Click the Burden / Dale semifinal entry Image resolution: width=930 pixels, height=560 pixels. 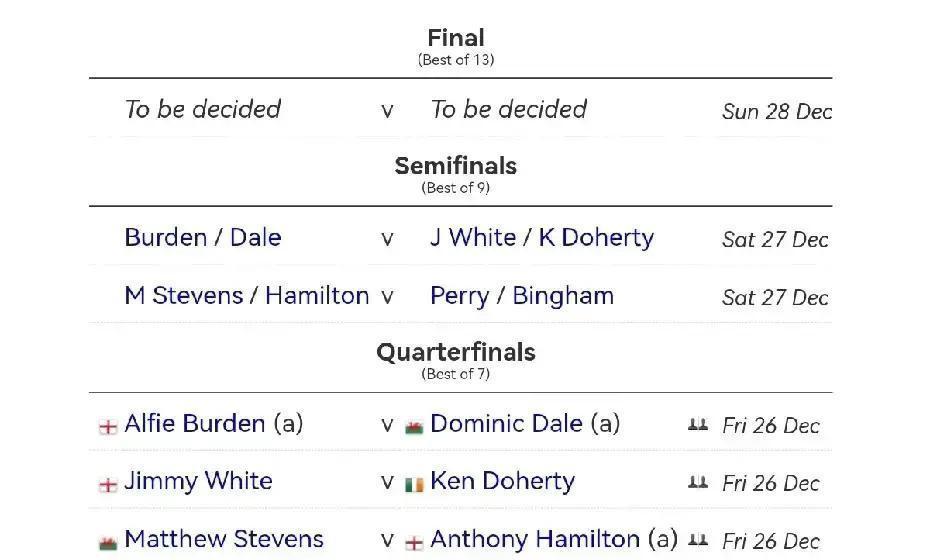pos(203,238)
